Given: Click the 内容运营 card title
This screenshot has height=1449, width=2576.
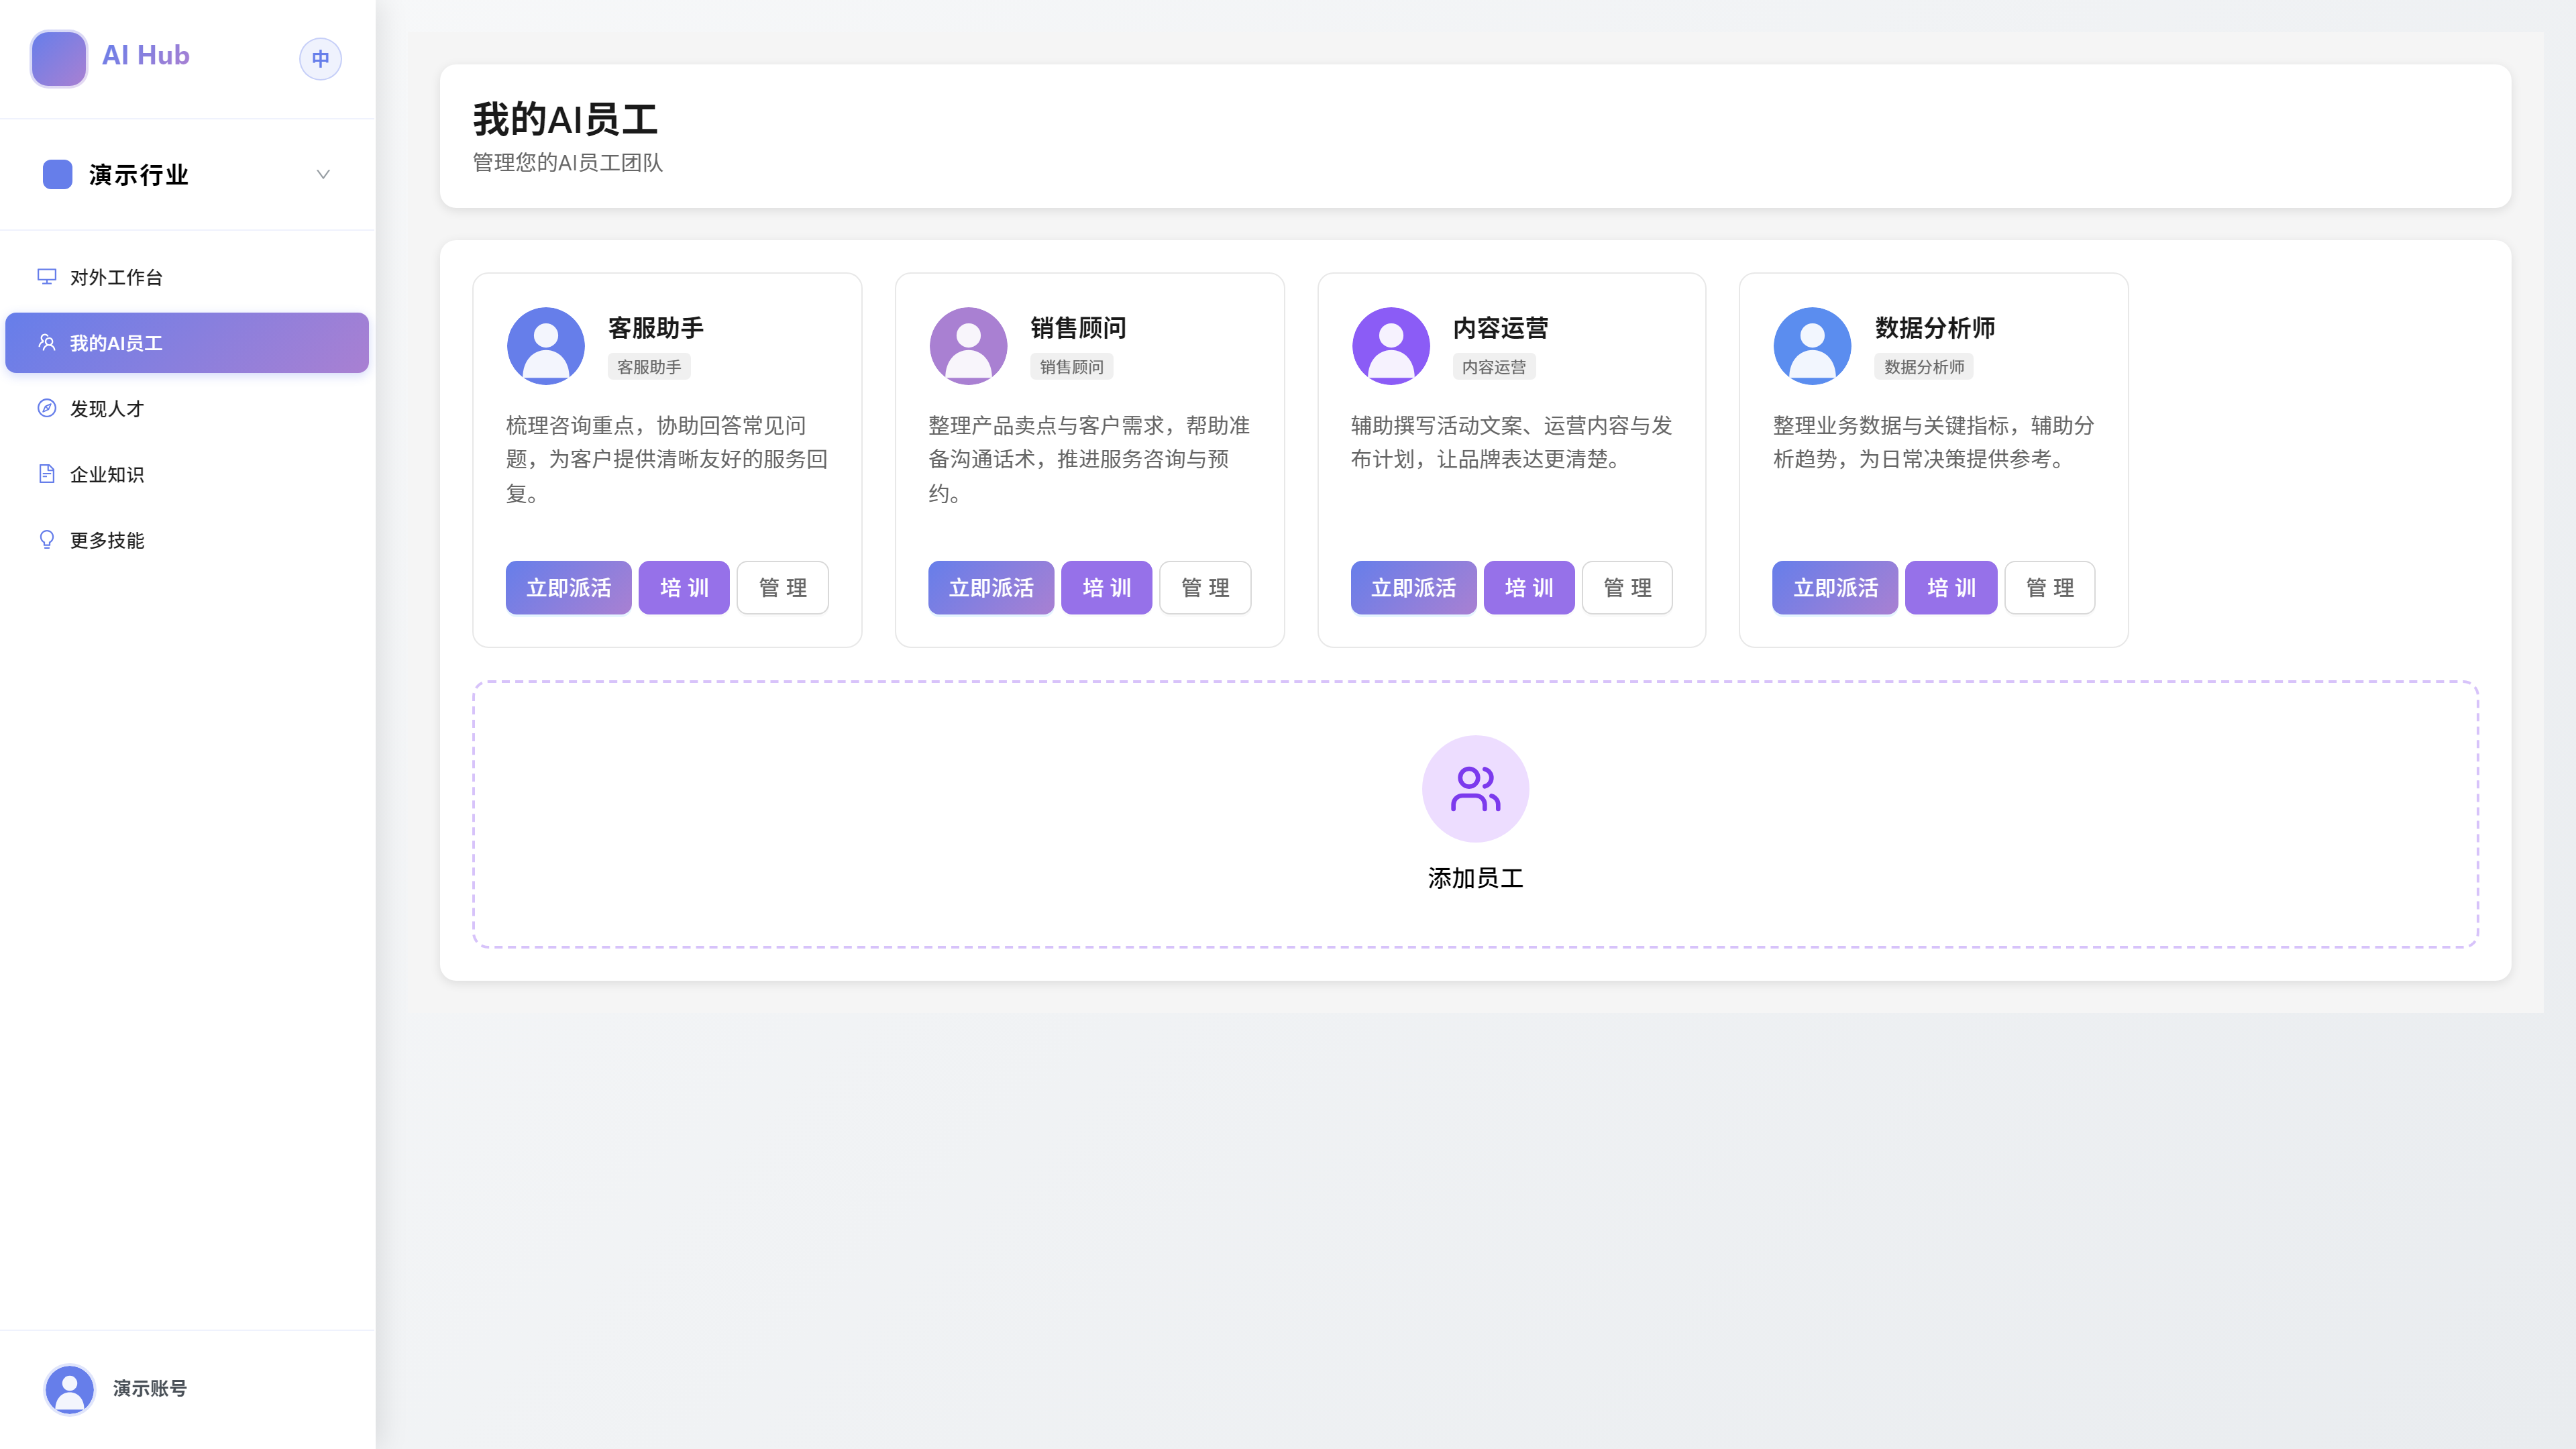Looking at the screenshot, I should 1500,328.
